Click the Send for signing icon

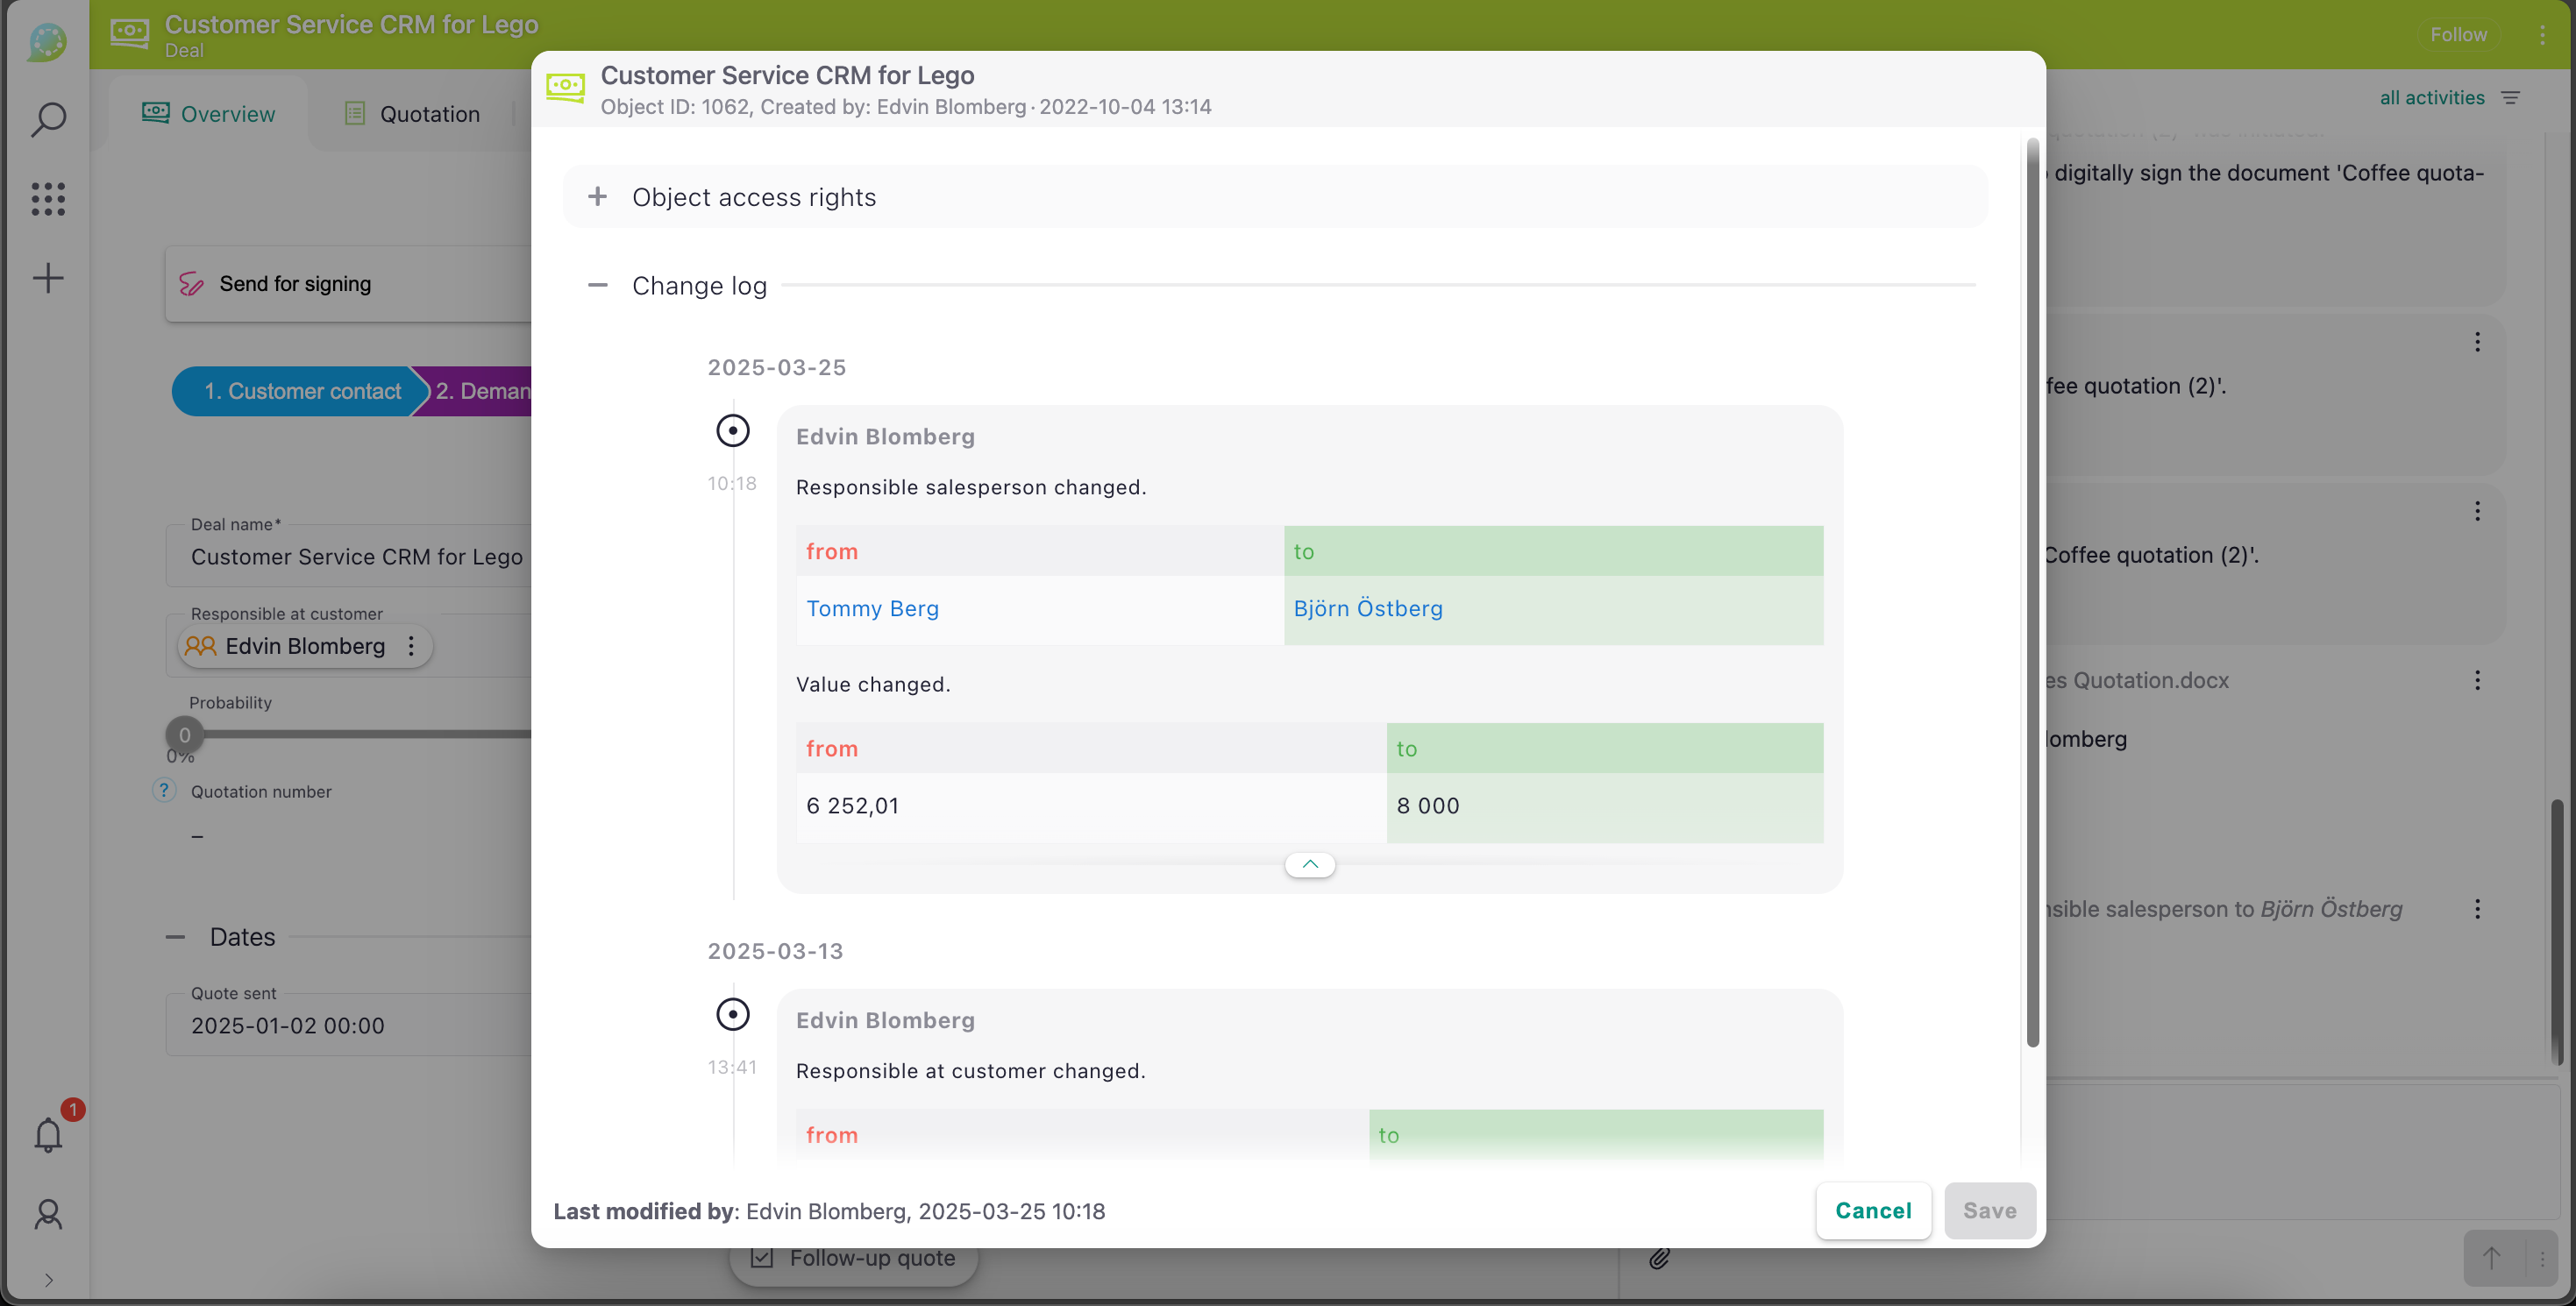click(x=191, y=284)
